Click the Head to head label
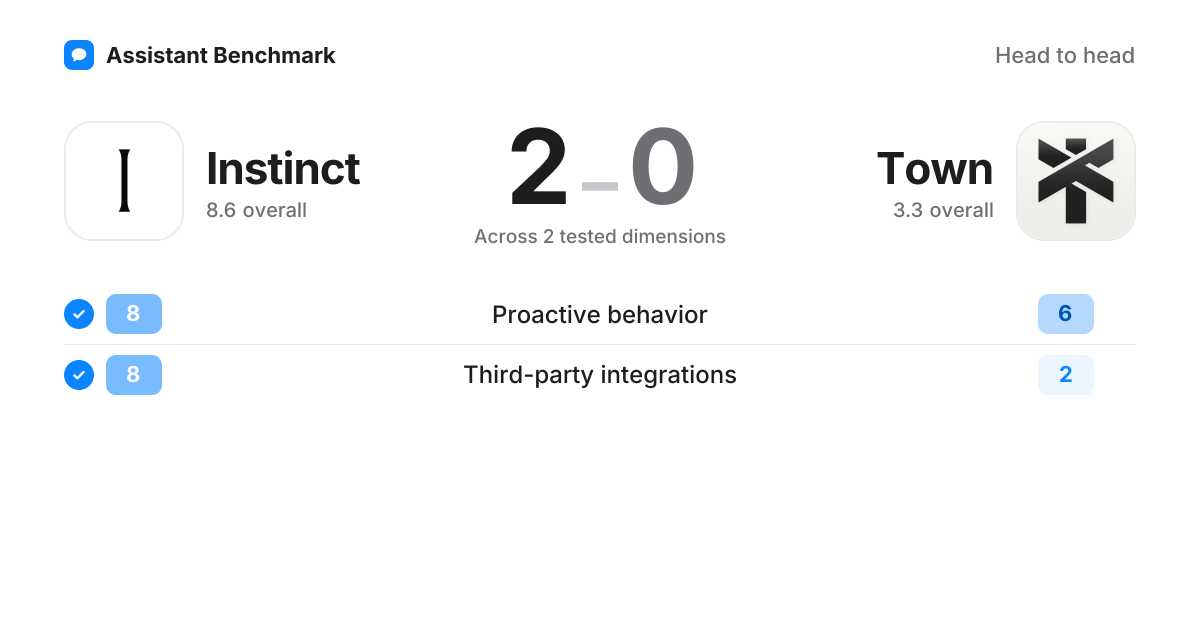Screen dimensions: 1200x630 (x=1065, y=55)
